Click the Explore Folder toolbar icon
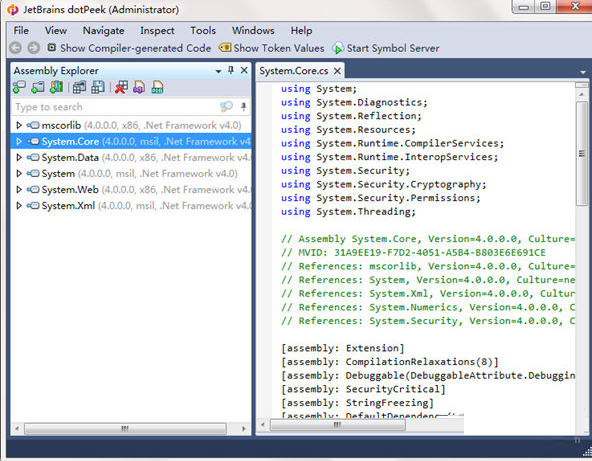The width and height of the screenshot is (592, 461). click(38, 88)
